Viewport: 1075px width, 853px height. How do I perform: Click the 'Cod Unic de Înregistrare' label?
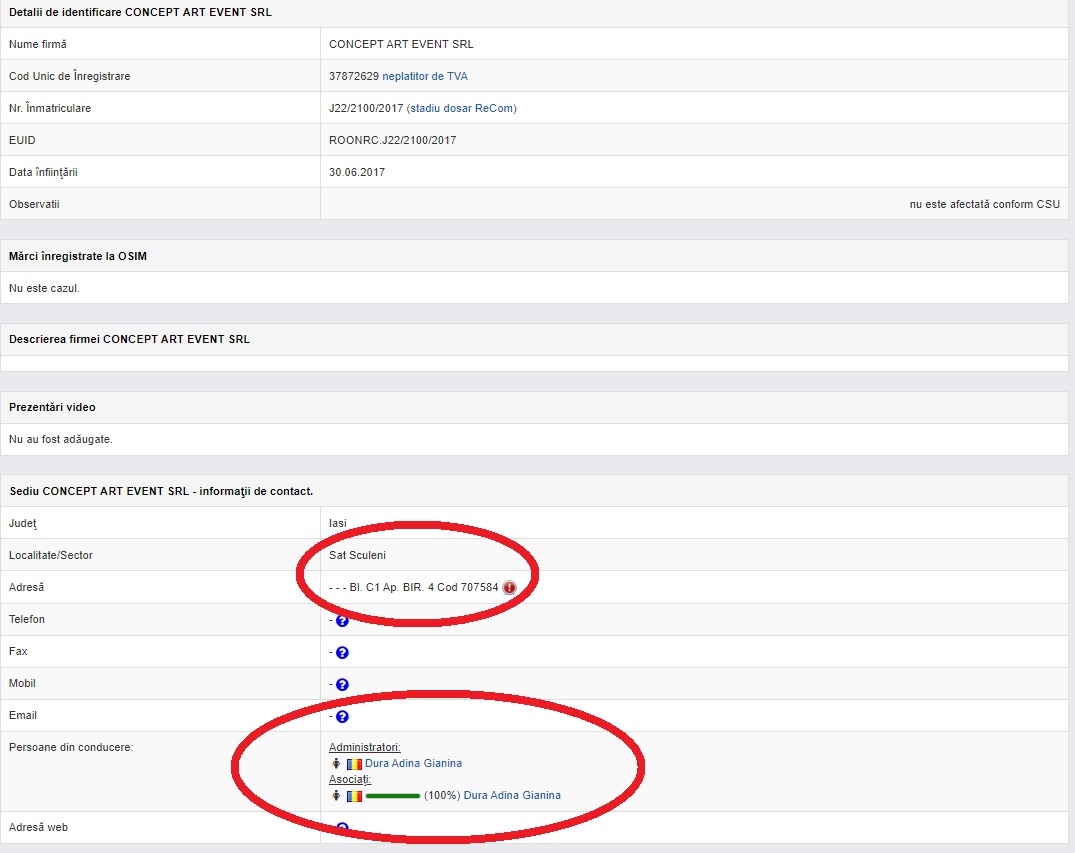[69, 76]
